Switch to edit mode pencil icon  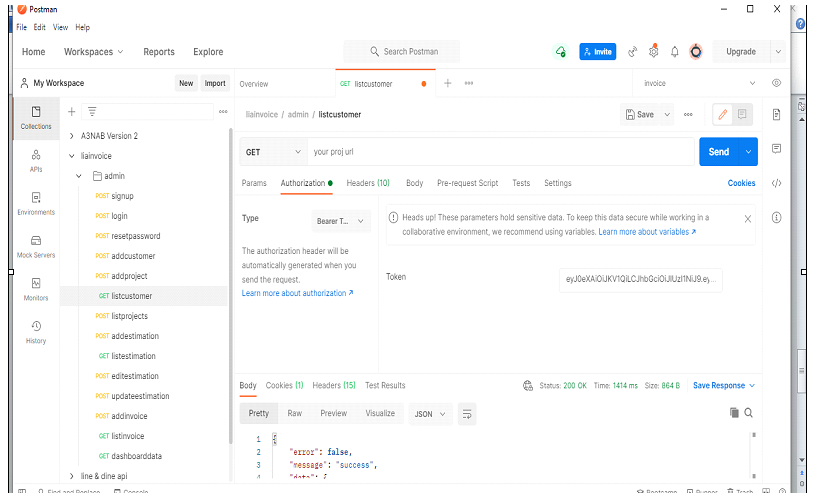click(722, 115)
